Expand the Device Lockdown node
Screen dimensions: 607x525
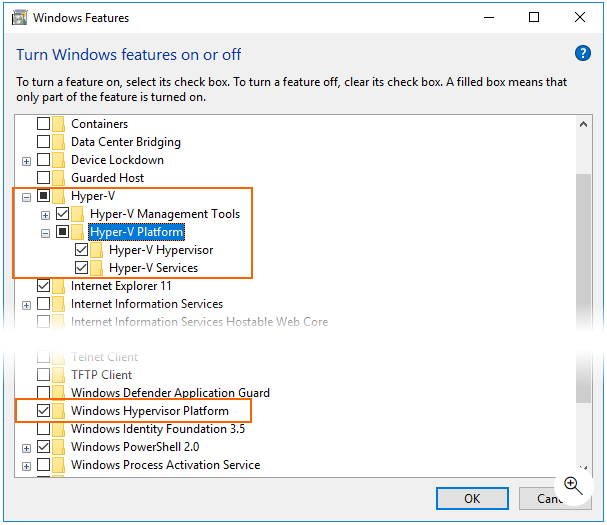[26, 160]
